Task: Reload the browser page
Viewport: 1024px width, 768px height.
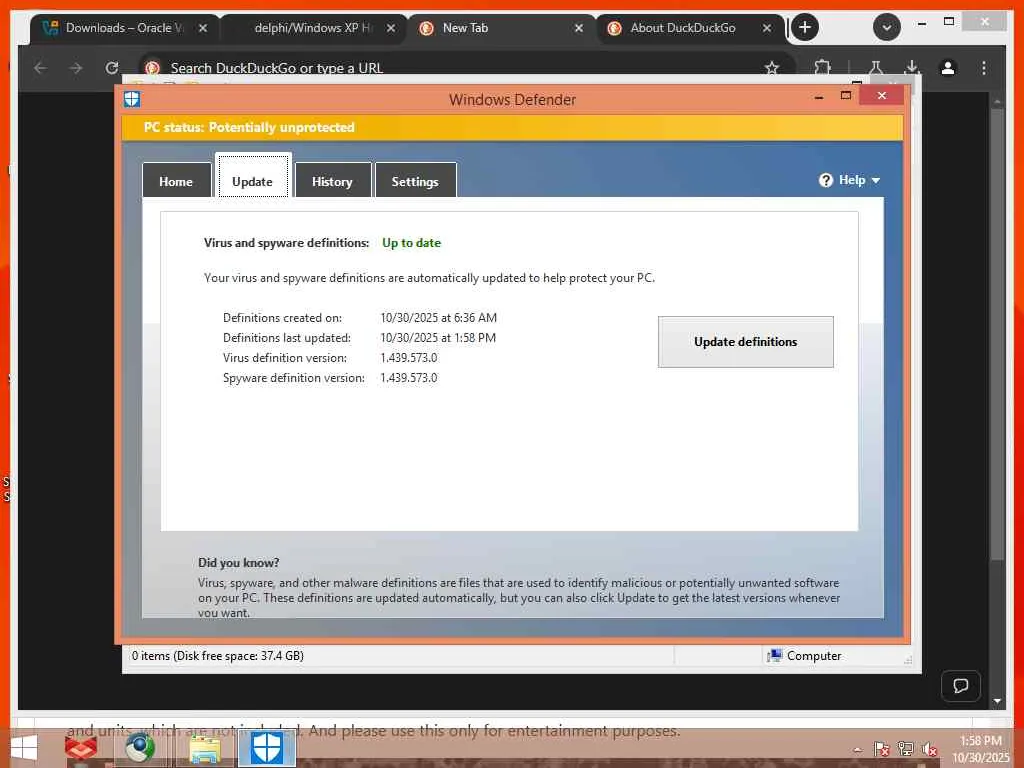Action: point(112,68)
